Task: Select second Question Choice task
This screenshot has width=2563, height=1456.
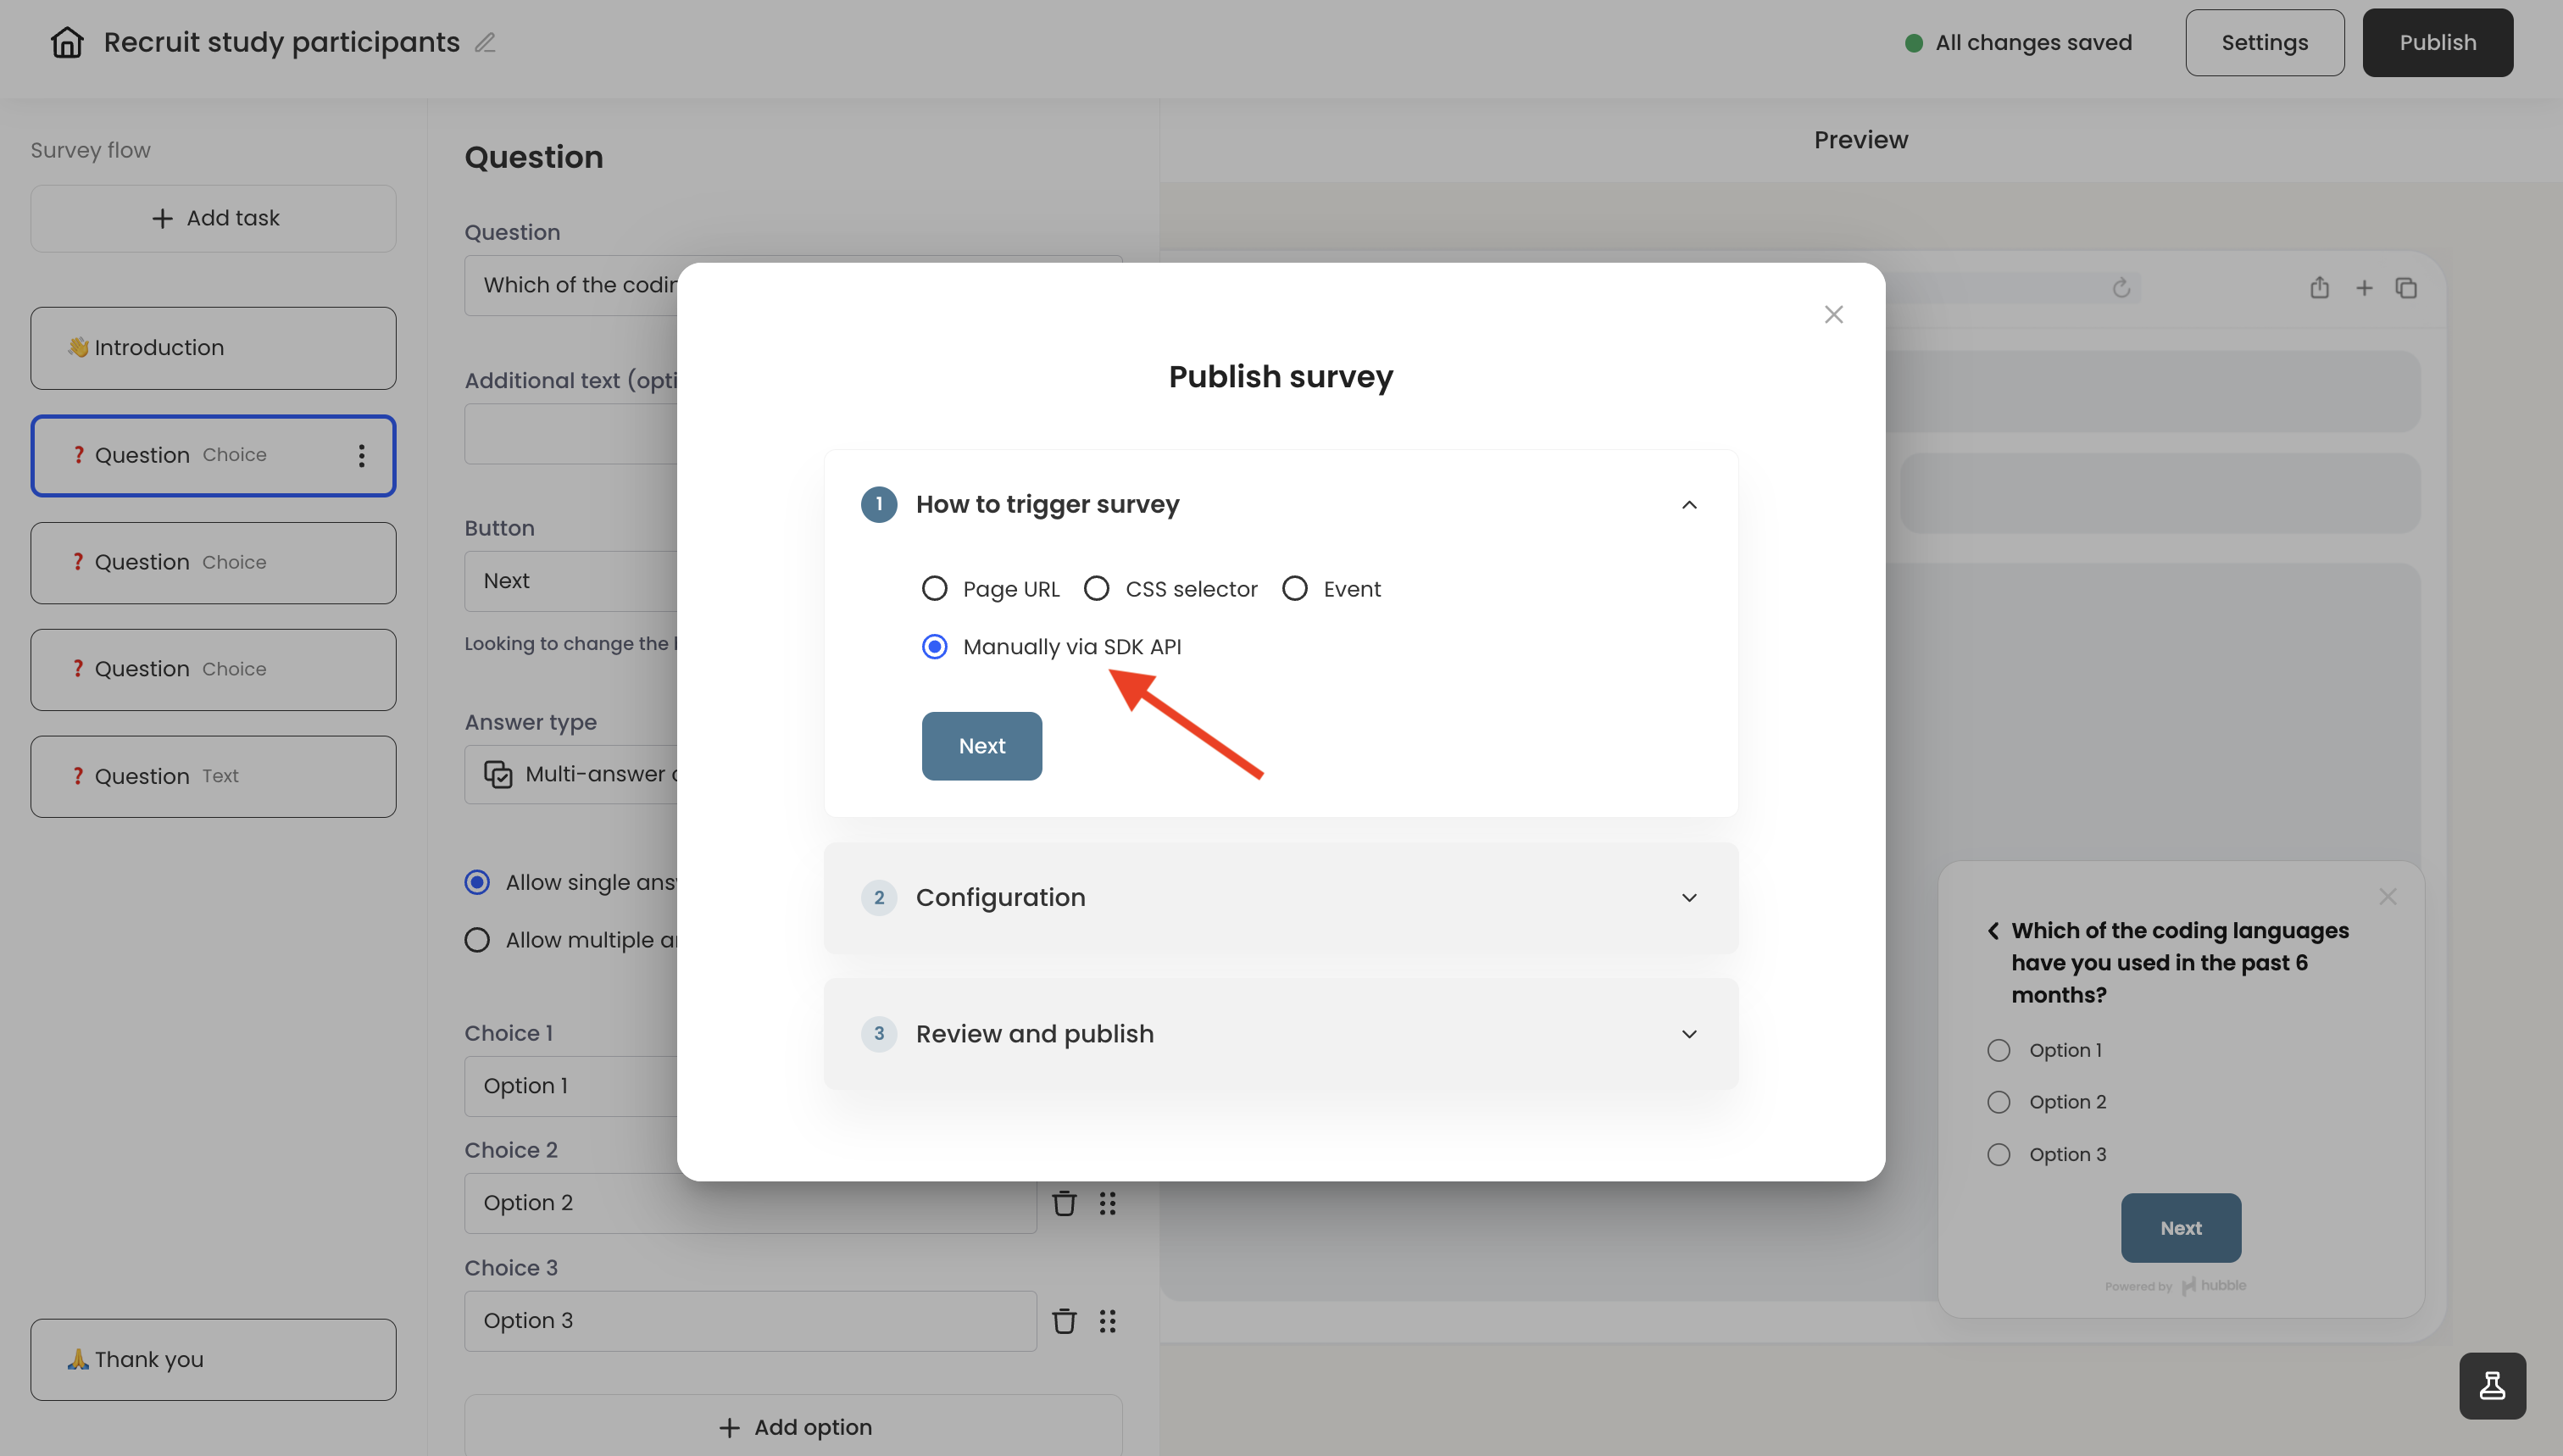Action: (213, 563)
